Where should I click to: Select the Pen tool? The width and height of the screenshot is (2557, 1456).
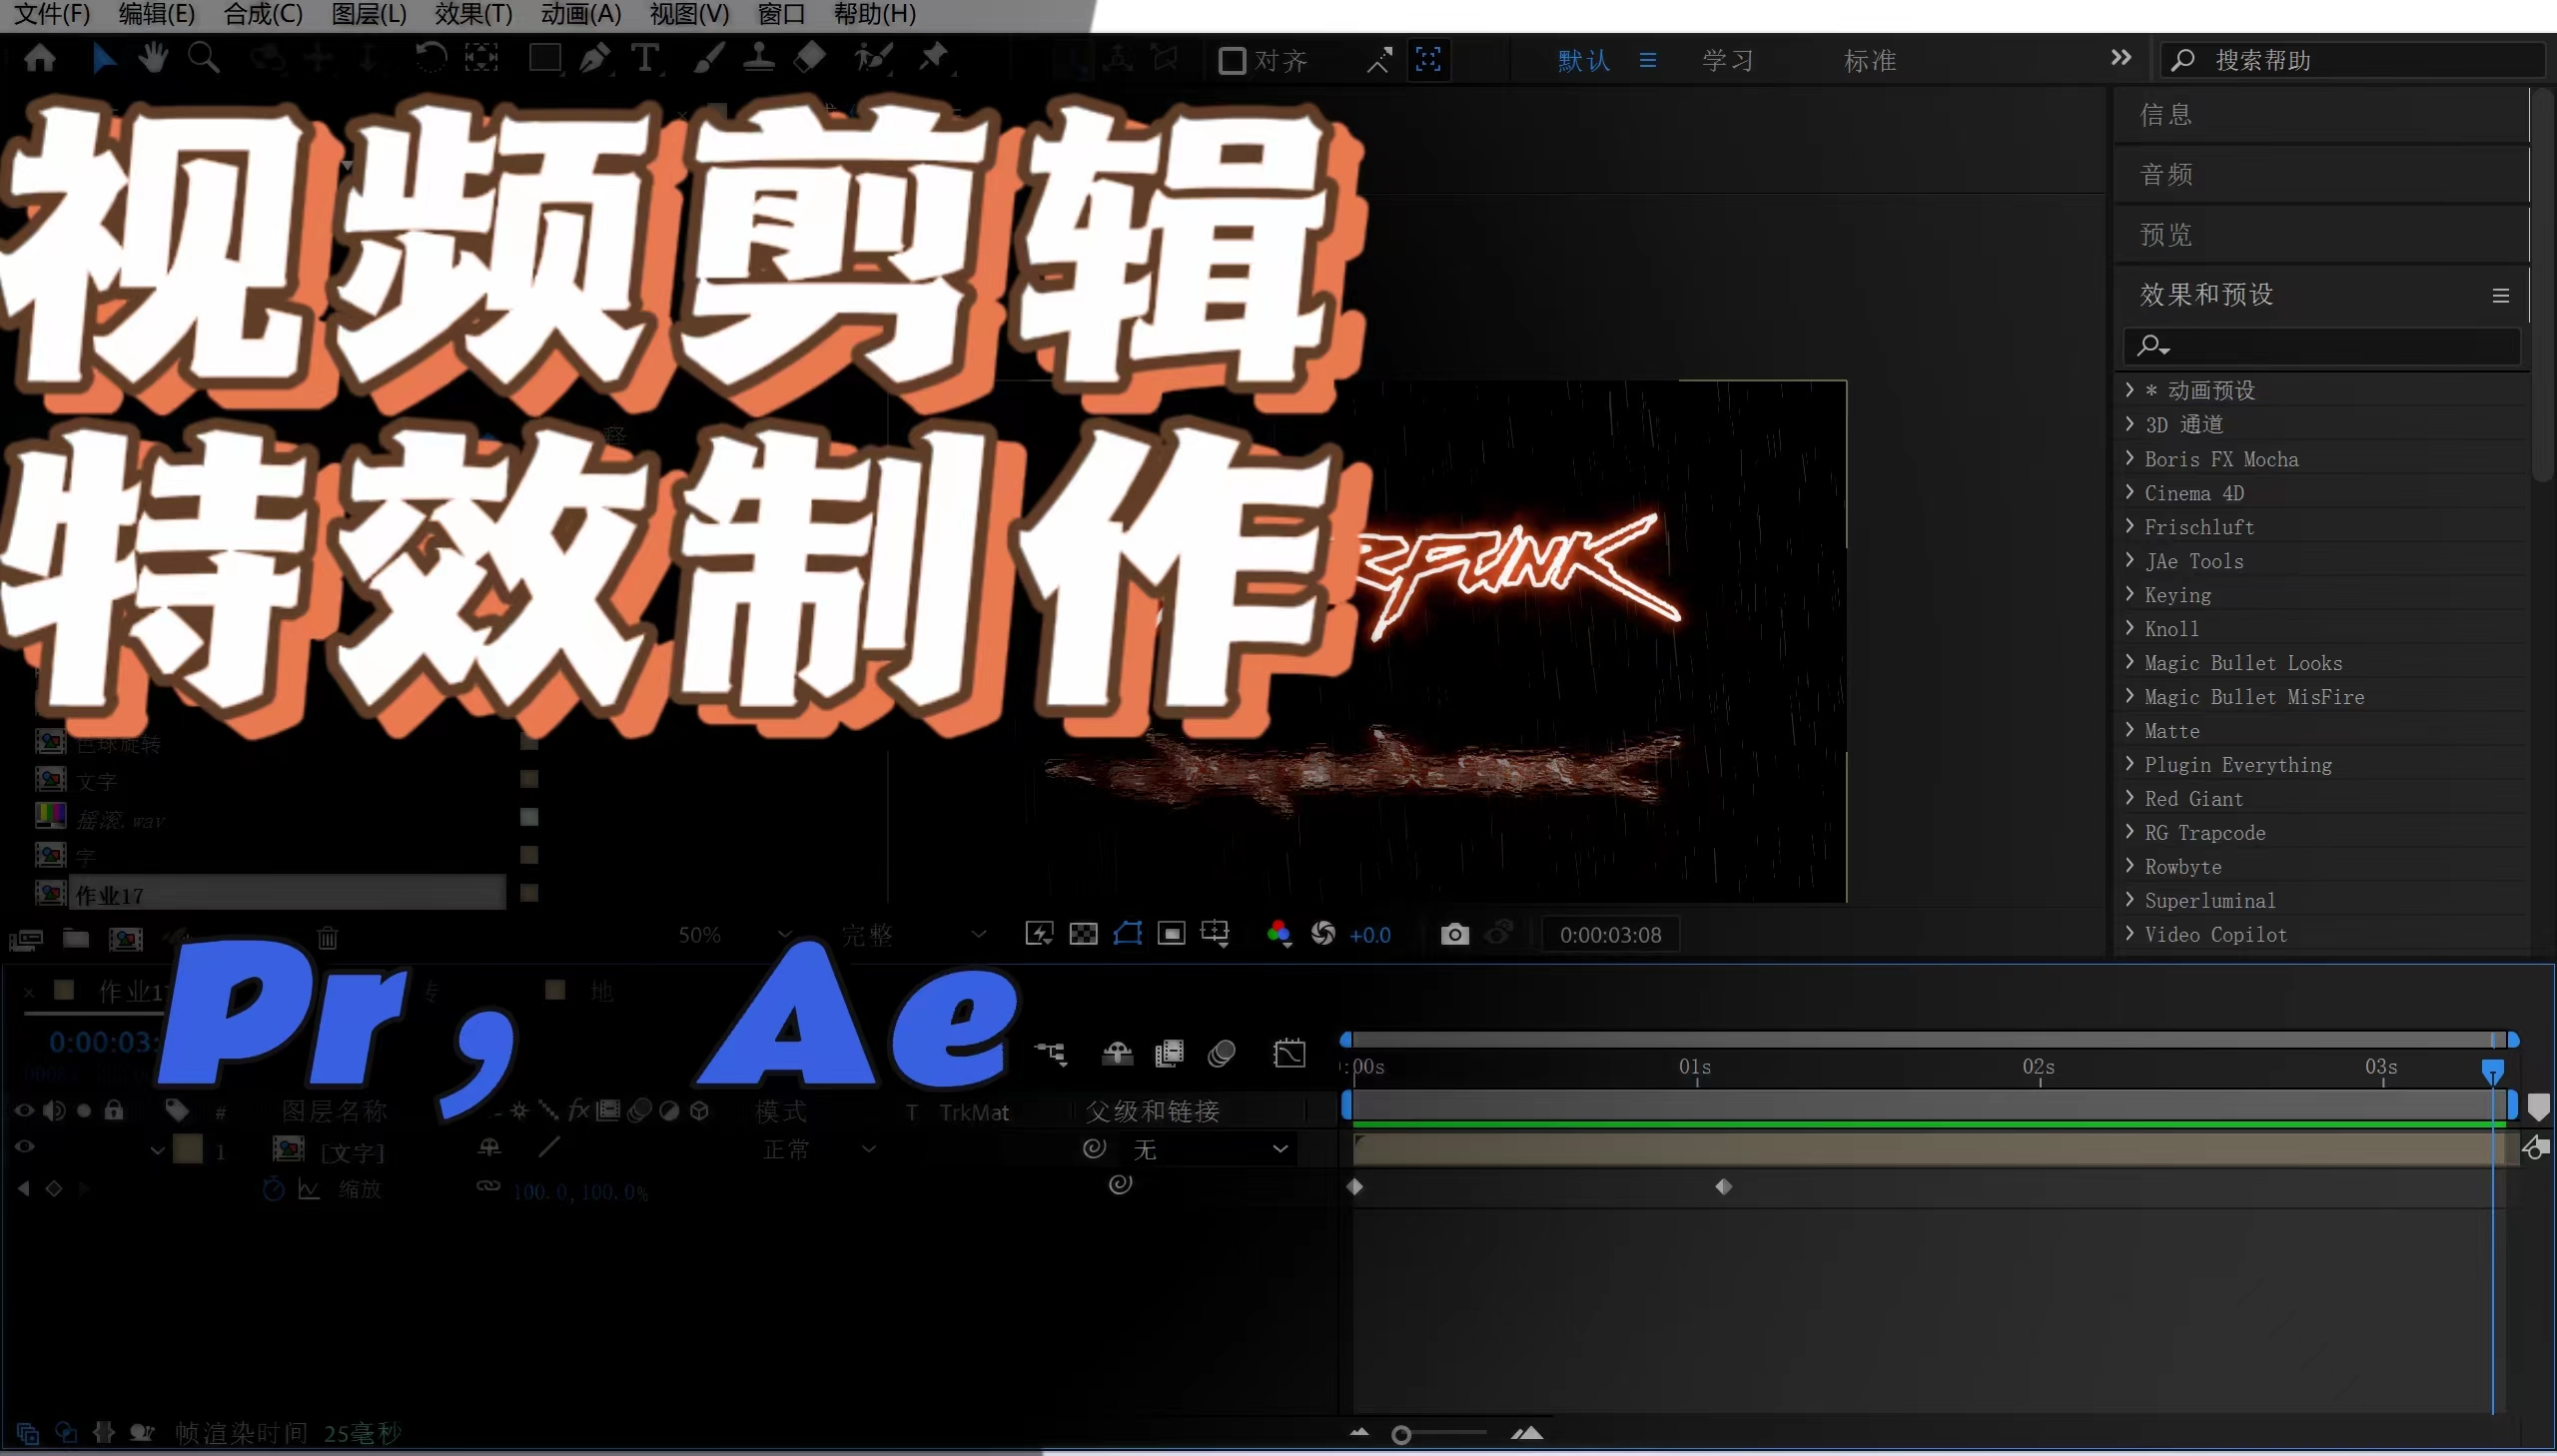coord(595,57)
